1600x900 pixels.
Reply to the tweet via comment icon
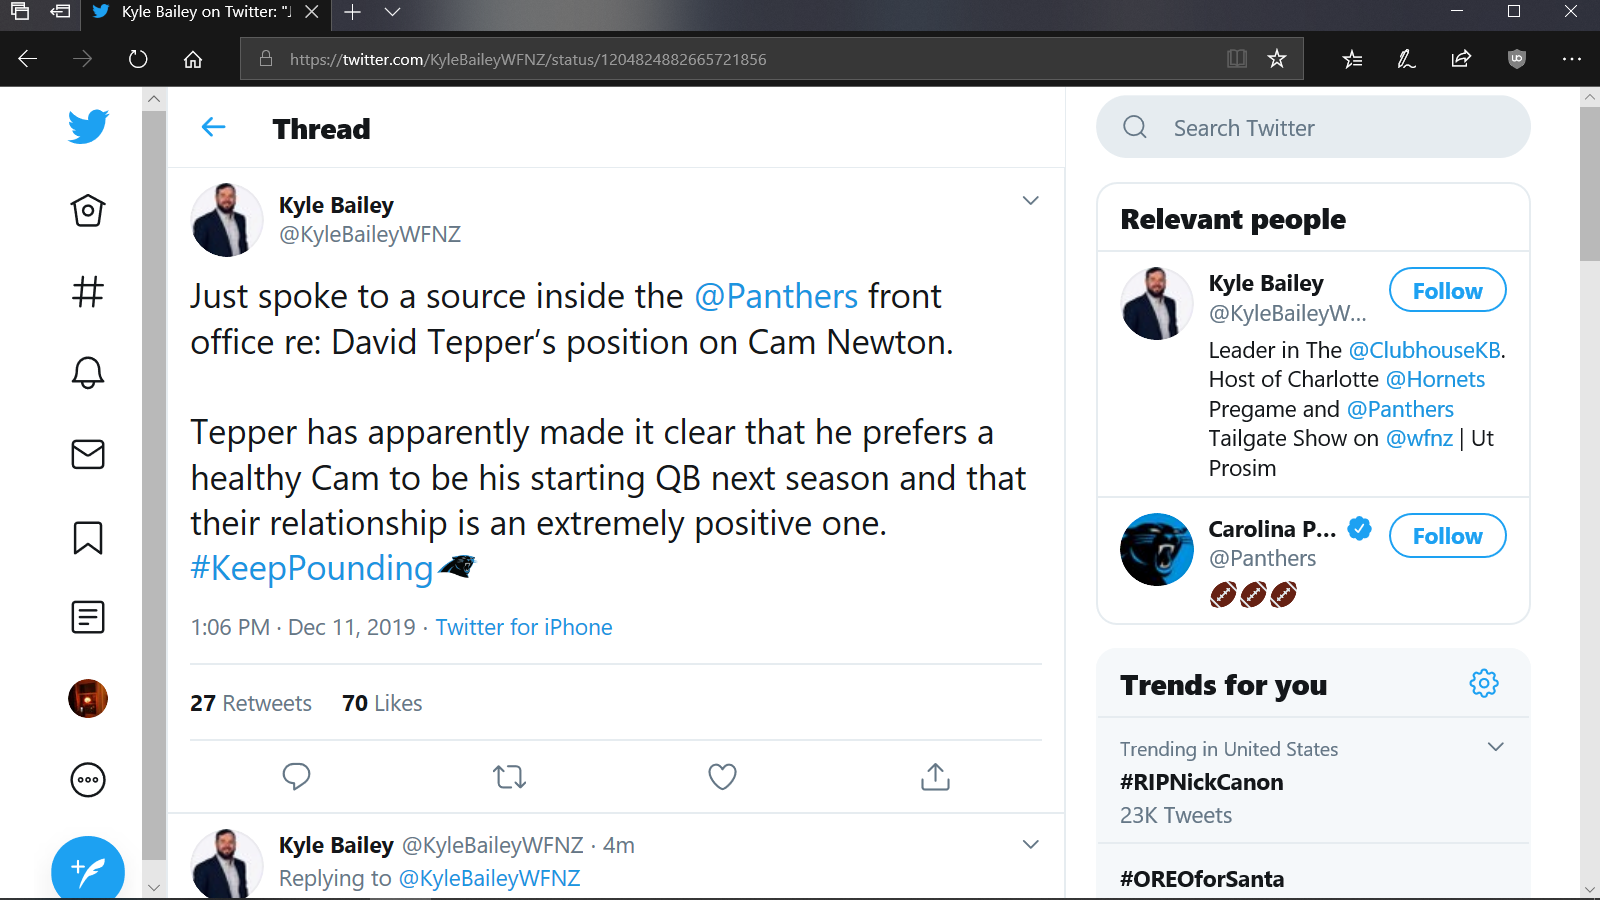tap(296, 776)
